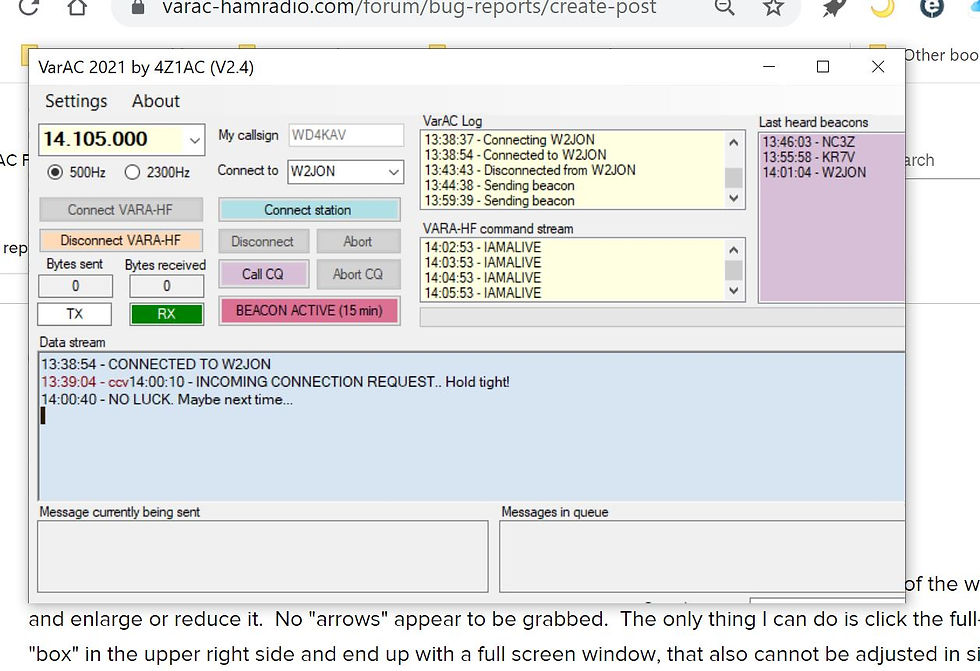Click log entry 'Disconnected from W2JON'
980x671 pixels.
tap(530, 170)
